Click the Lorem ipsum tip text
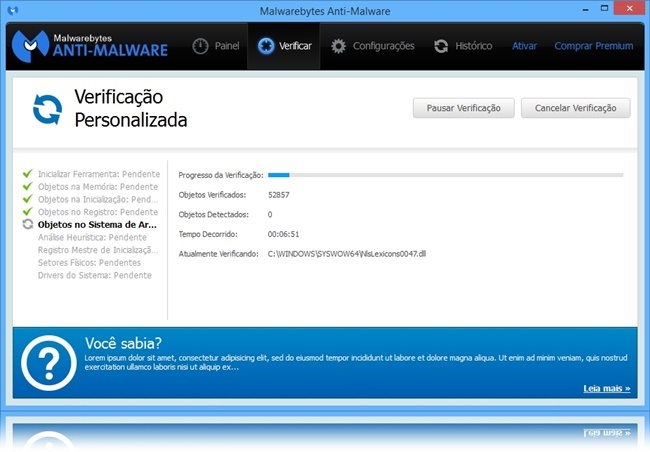 coord(356,362)
